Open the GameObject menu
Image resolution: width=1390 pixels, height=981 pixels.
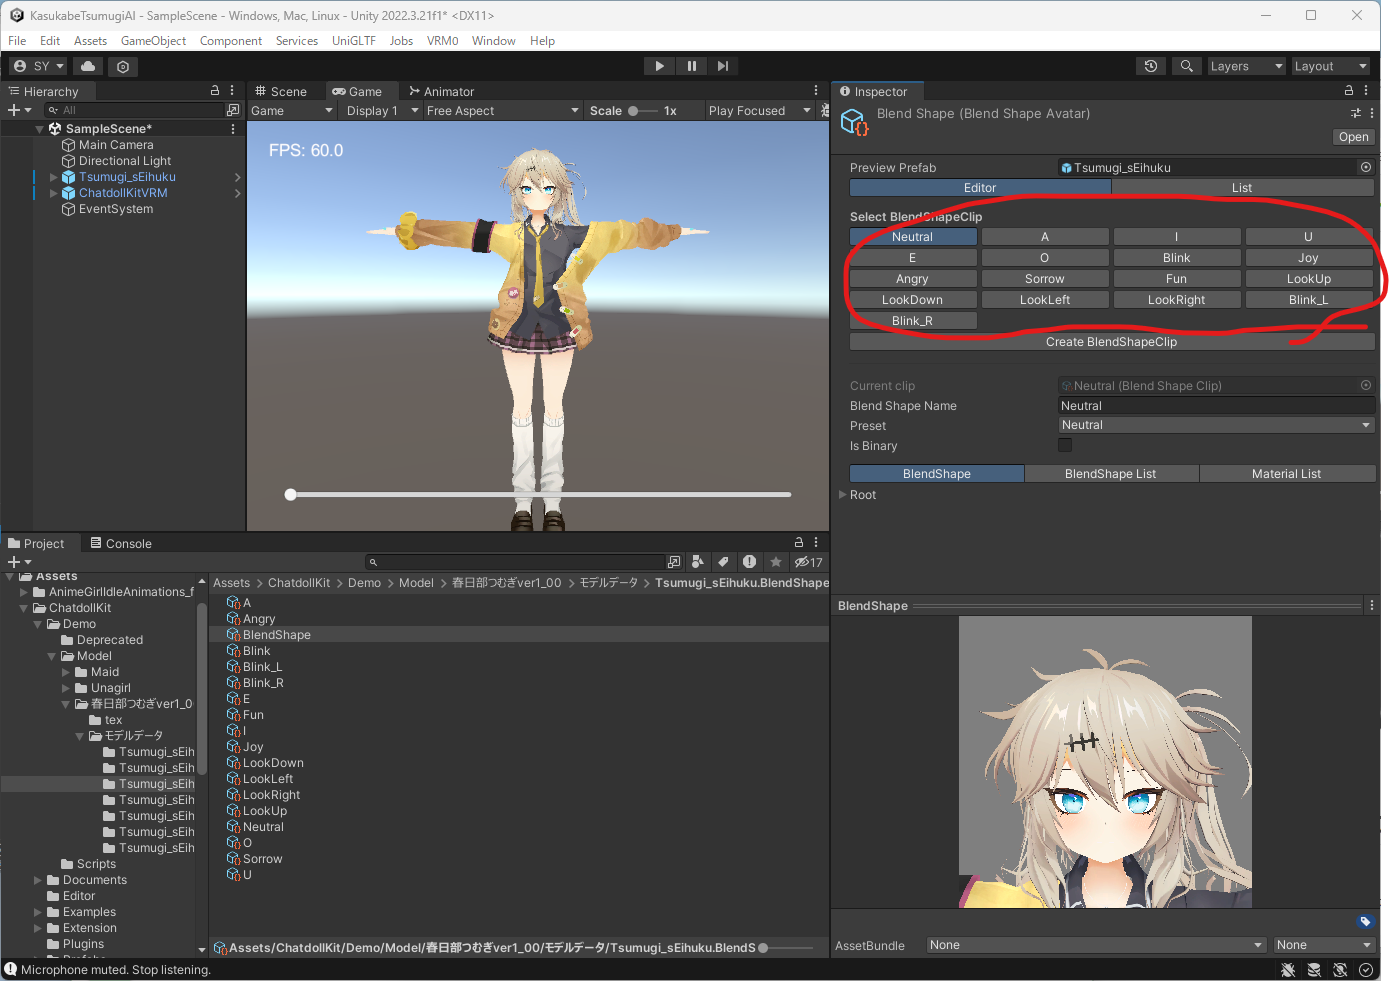(x=153, y=41)
